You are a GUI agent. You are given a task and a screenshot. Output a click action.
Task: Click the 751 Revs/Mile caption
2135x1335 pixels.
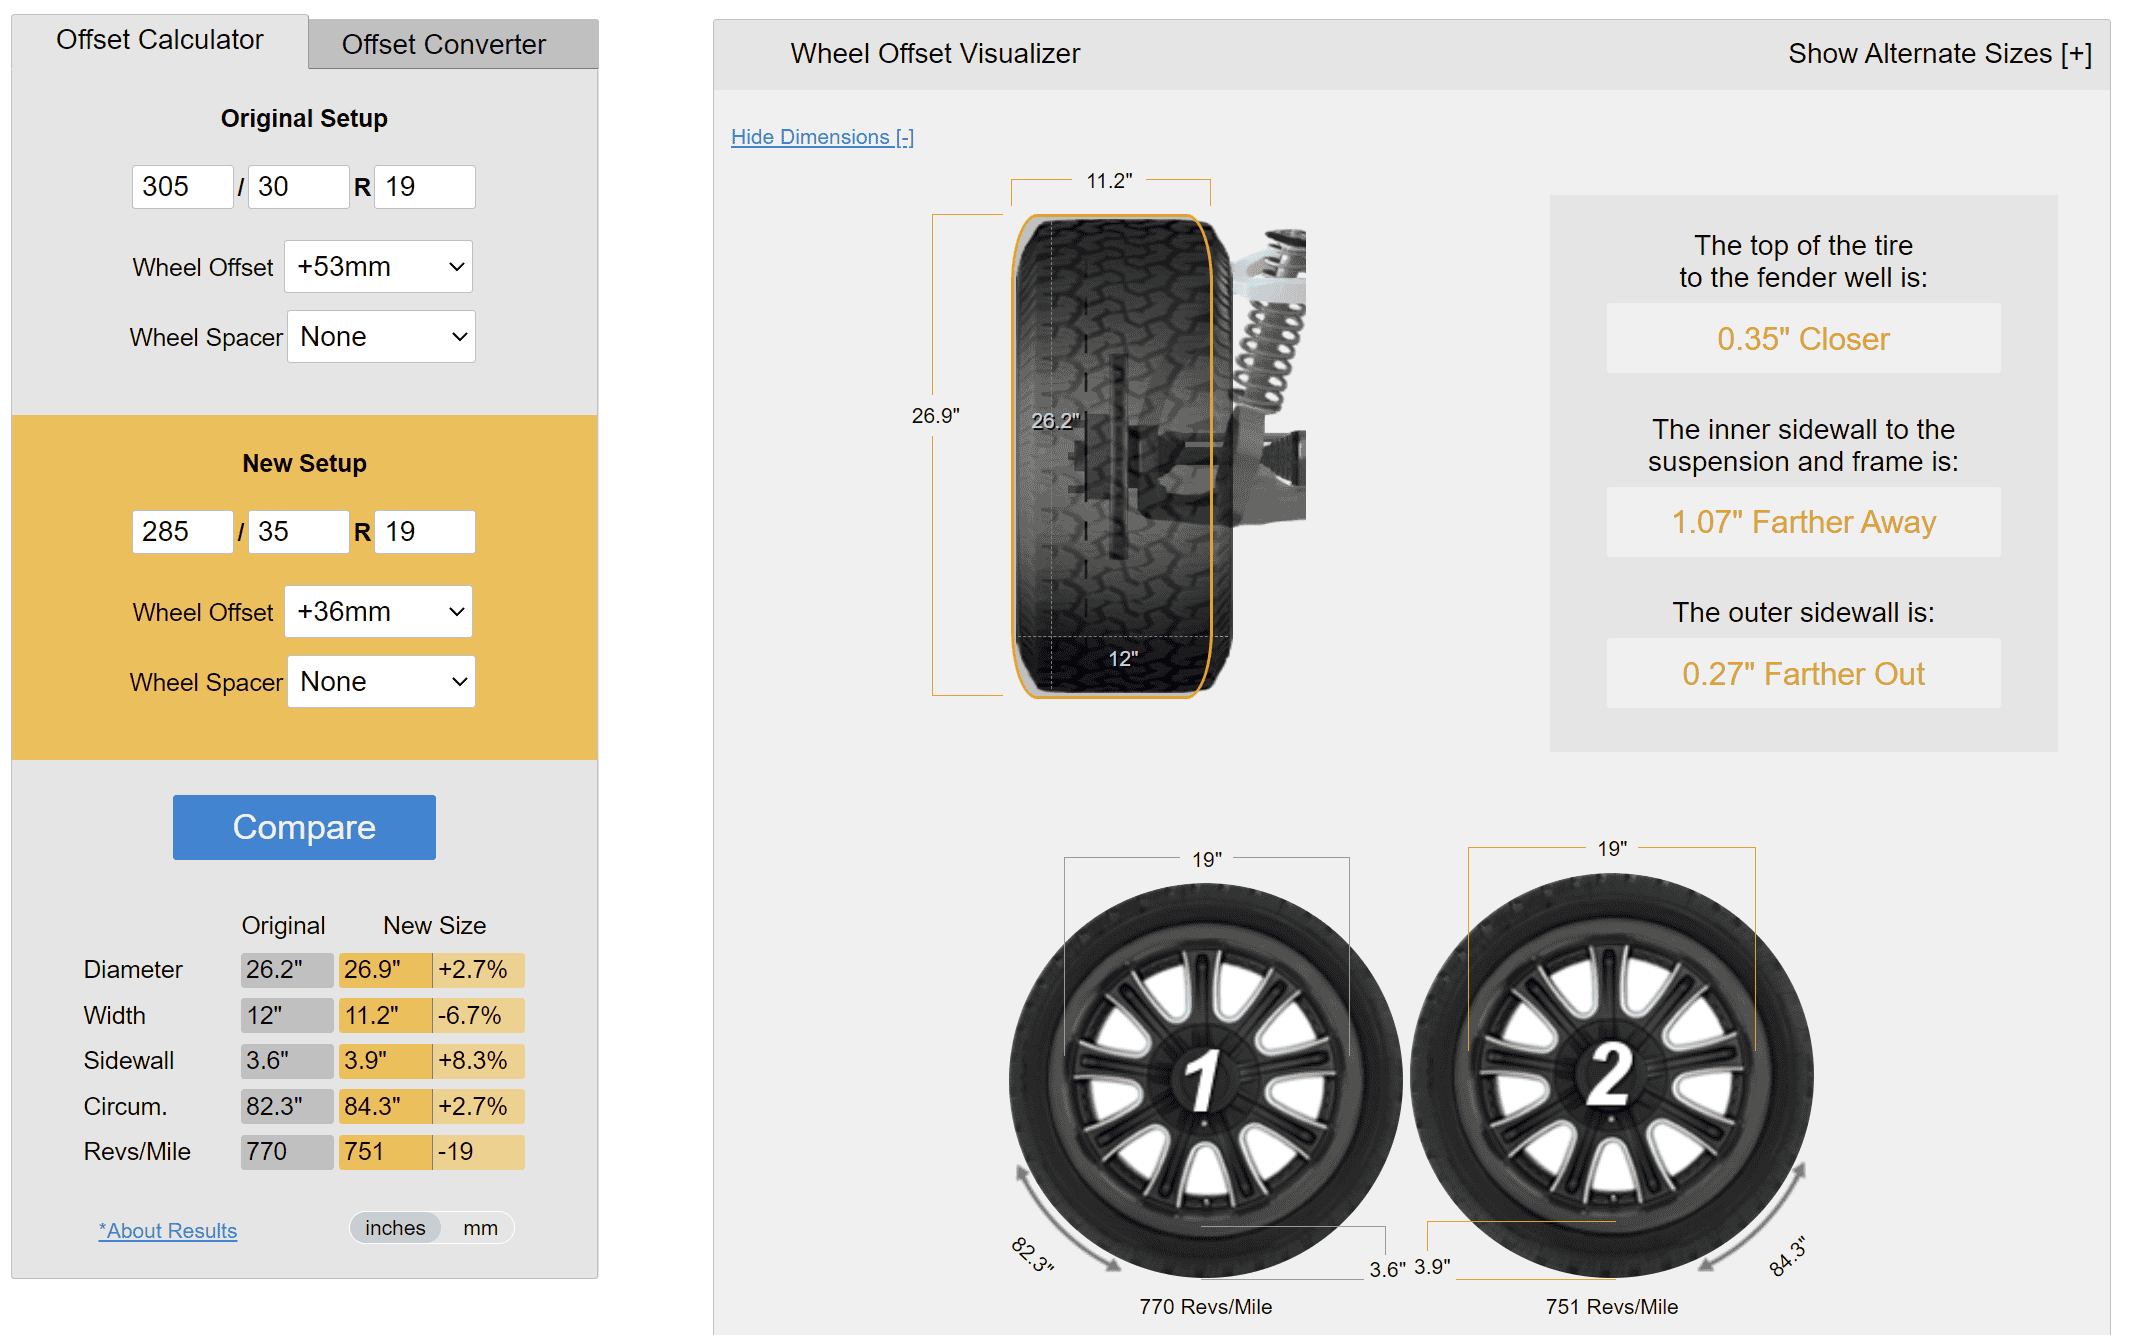[1611, 1307]
